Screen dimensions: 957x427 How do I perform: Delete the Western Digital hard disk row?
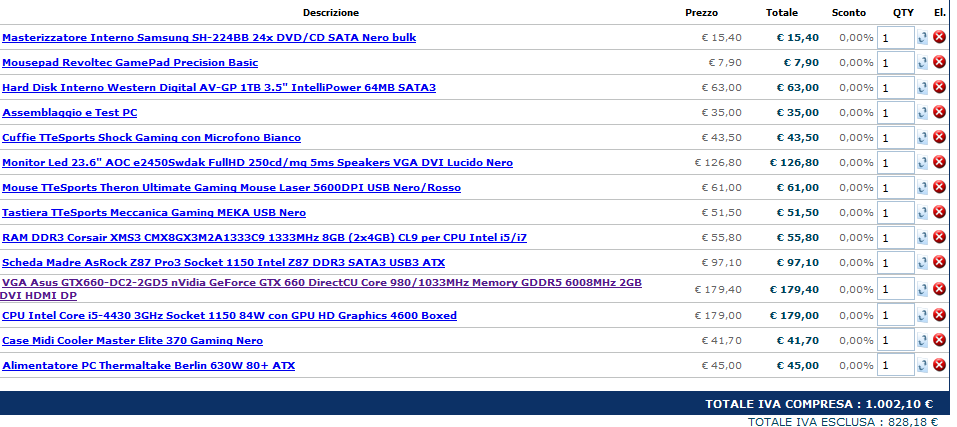pyautogui.click(x=939, y=87)
